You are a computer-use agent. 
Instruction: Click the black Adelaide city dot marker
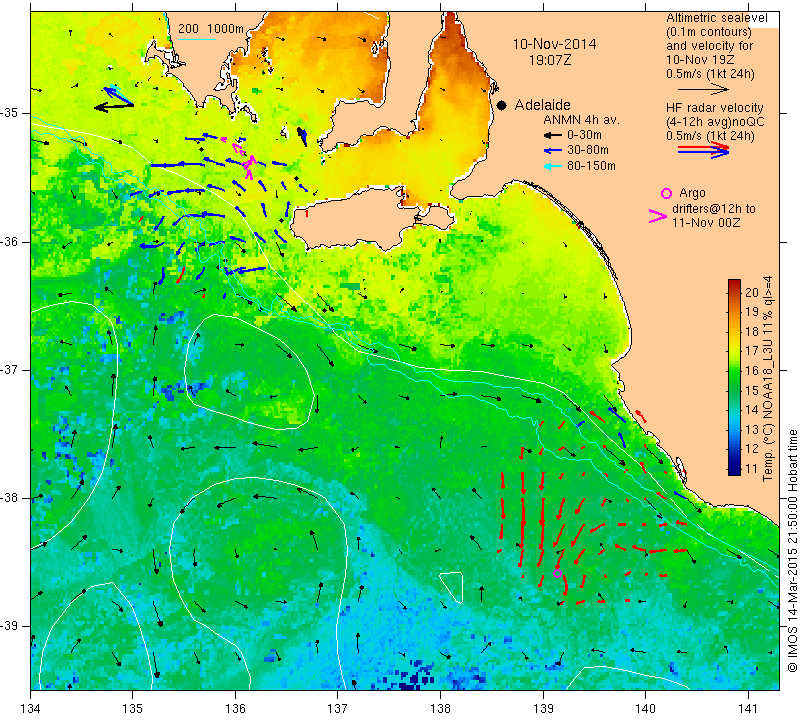pos(502,105)
